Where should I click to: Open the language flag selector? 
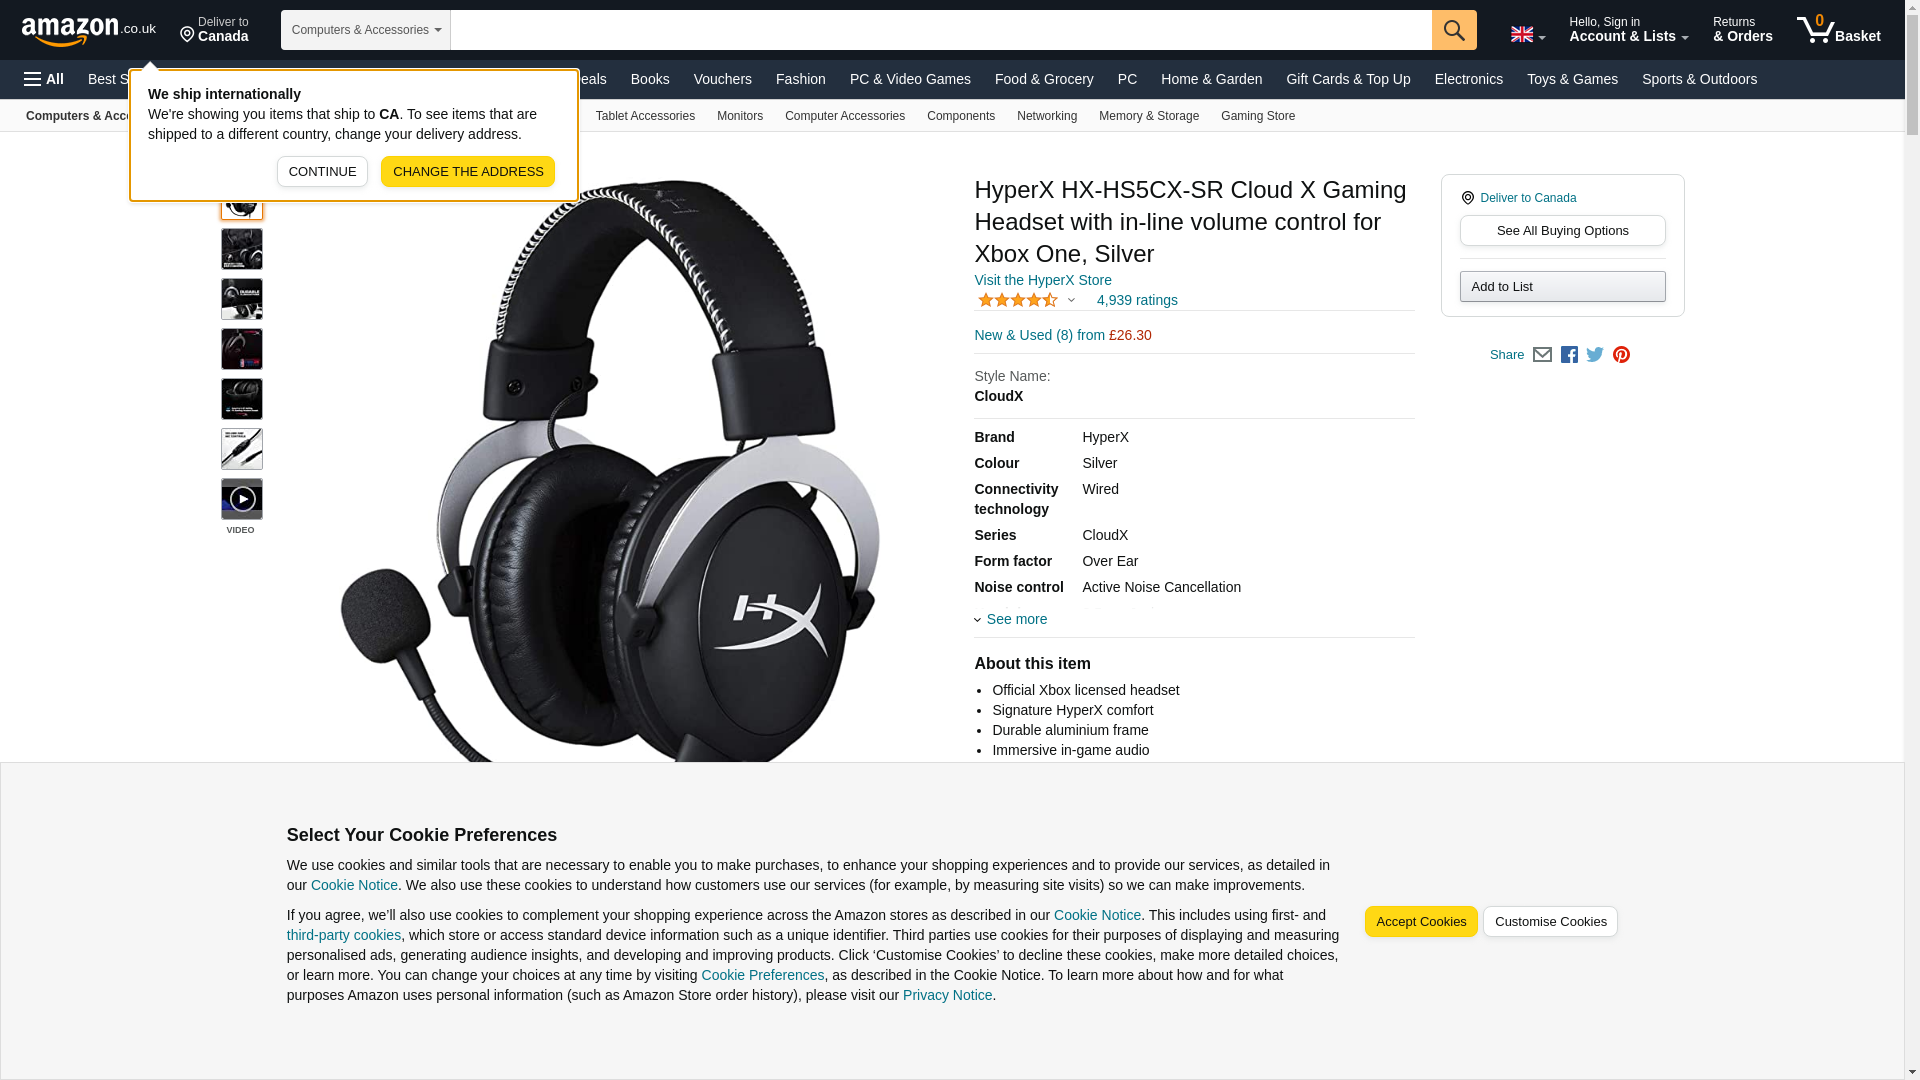click(1527, 35)
